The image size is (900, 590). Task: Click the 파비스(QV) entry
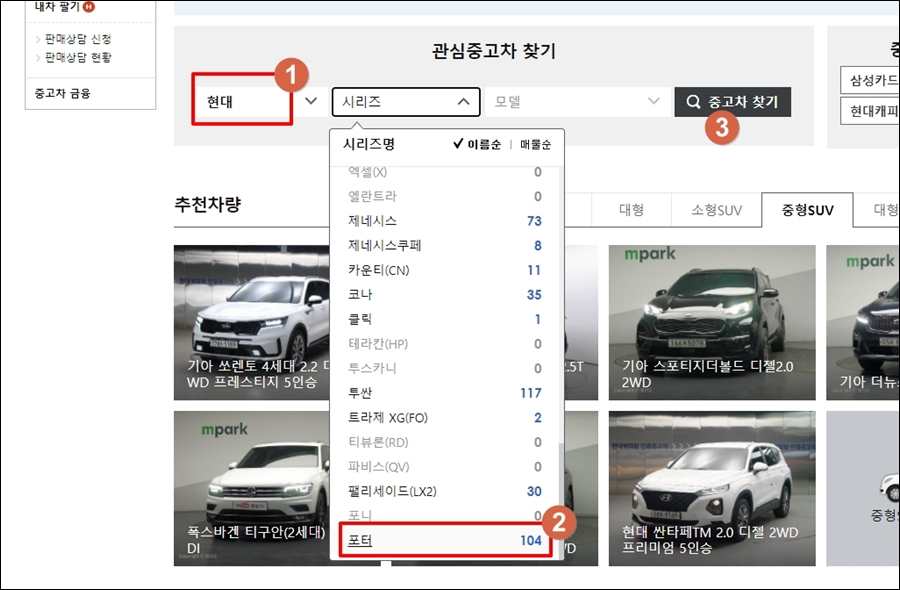(444, 467)
